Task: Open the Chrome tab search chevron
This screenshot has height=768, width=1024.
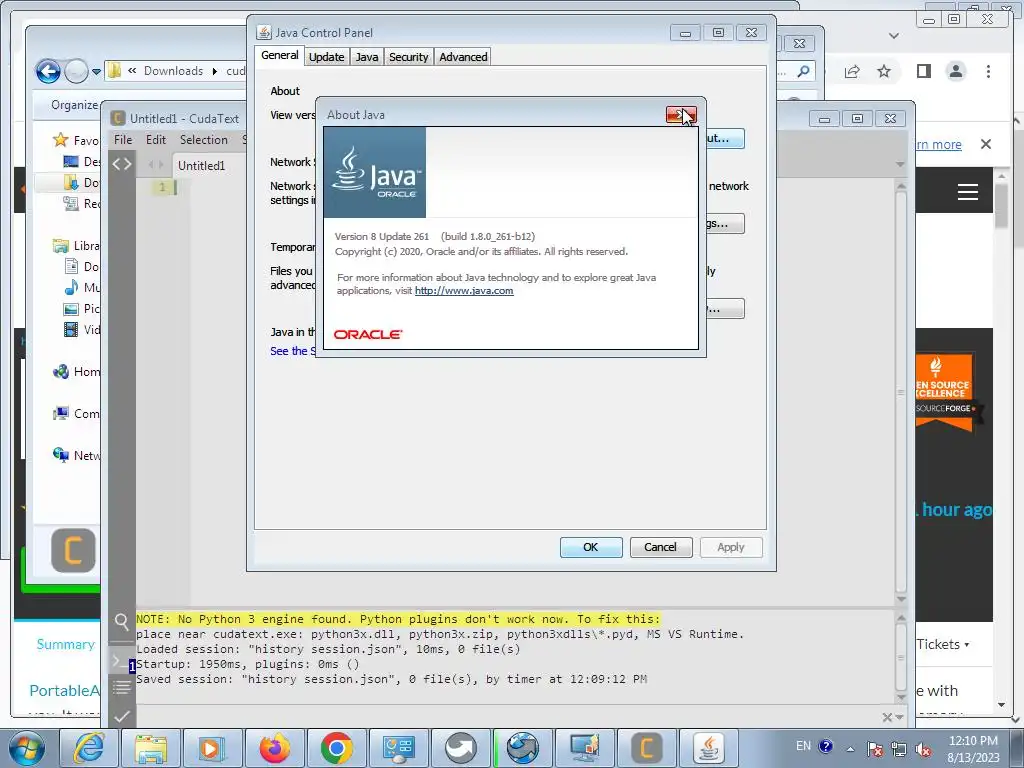Action: tap(894, 36)
